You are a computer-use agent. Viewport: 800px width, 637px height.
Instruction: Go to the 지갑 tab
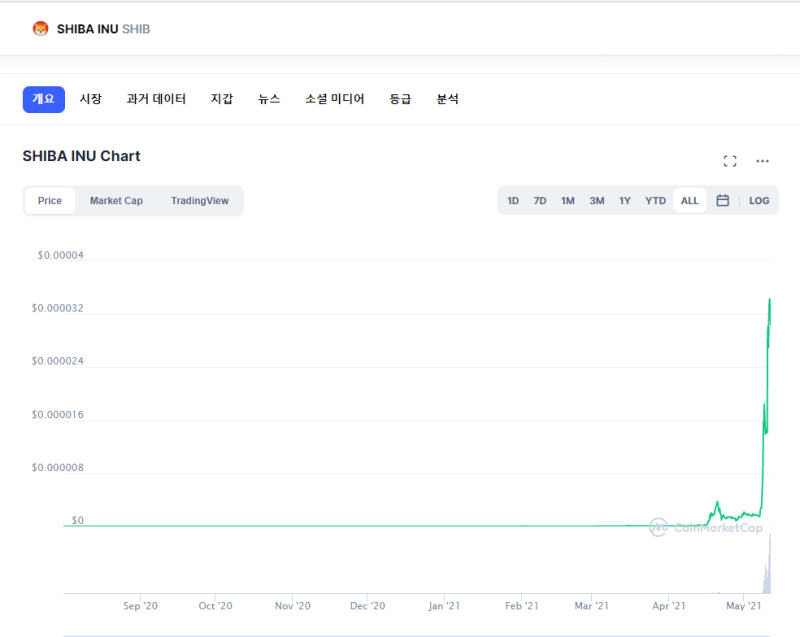coord(222,99)
